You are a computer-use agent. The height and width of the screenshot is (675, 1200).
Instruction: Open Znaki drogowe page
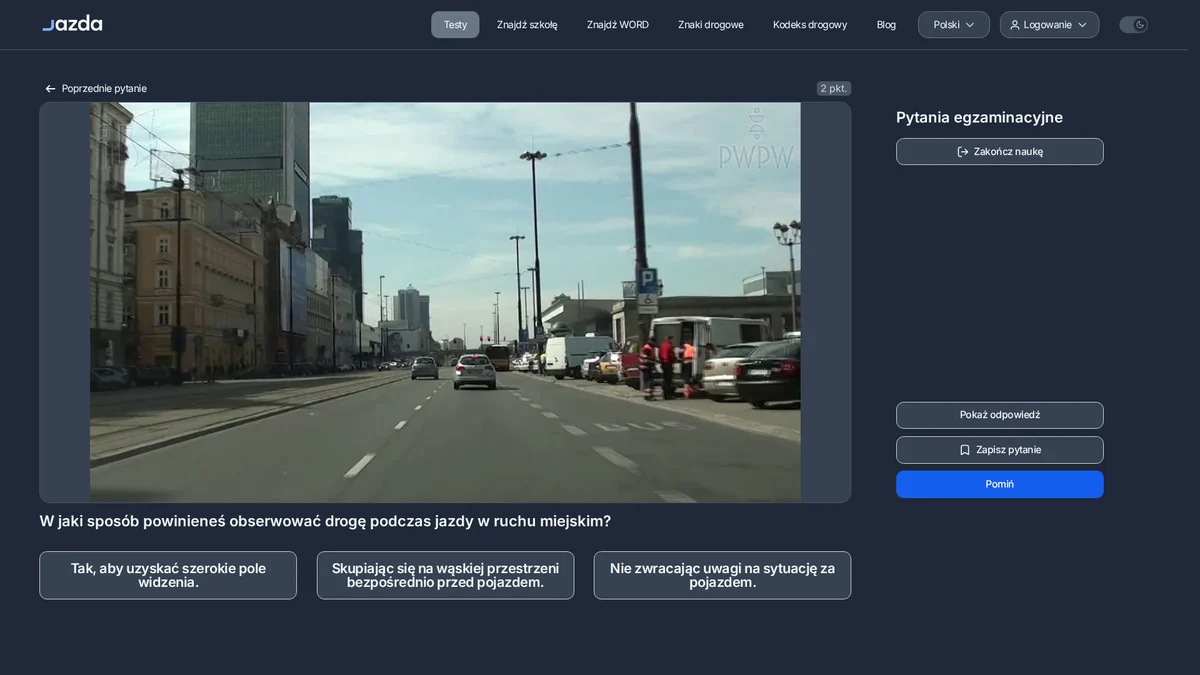click(711, 25)
